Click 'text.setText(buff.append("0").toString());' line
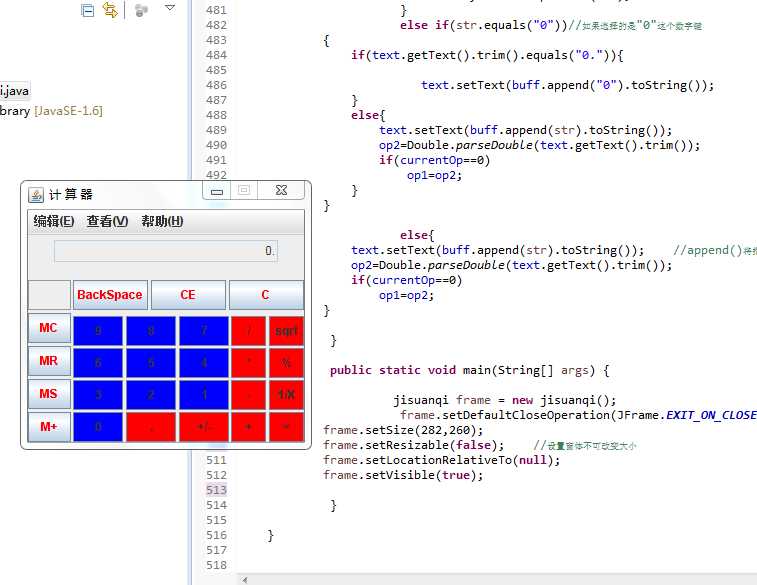This screenshot has width=757, height=585. click(567, 85)
